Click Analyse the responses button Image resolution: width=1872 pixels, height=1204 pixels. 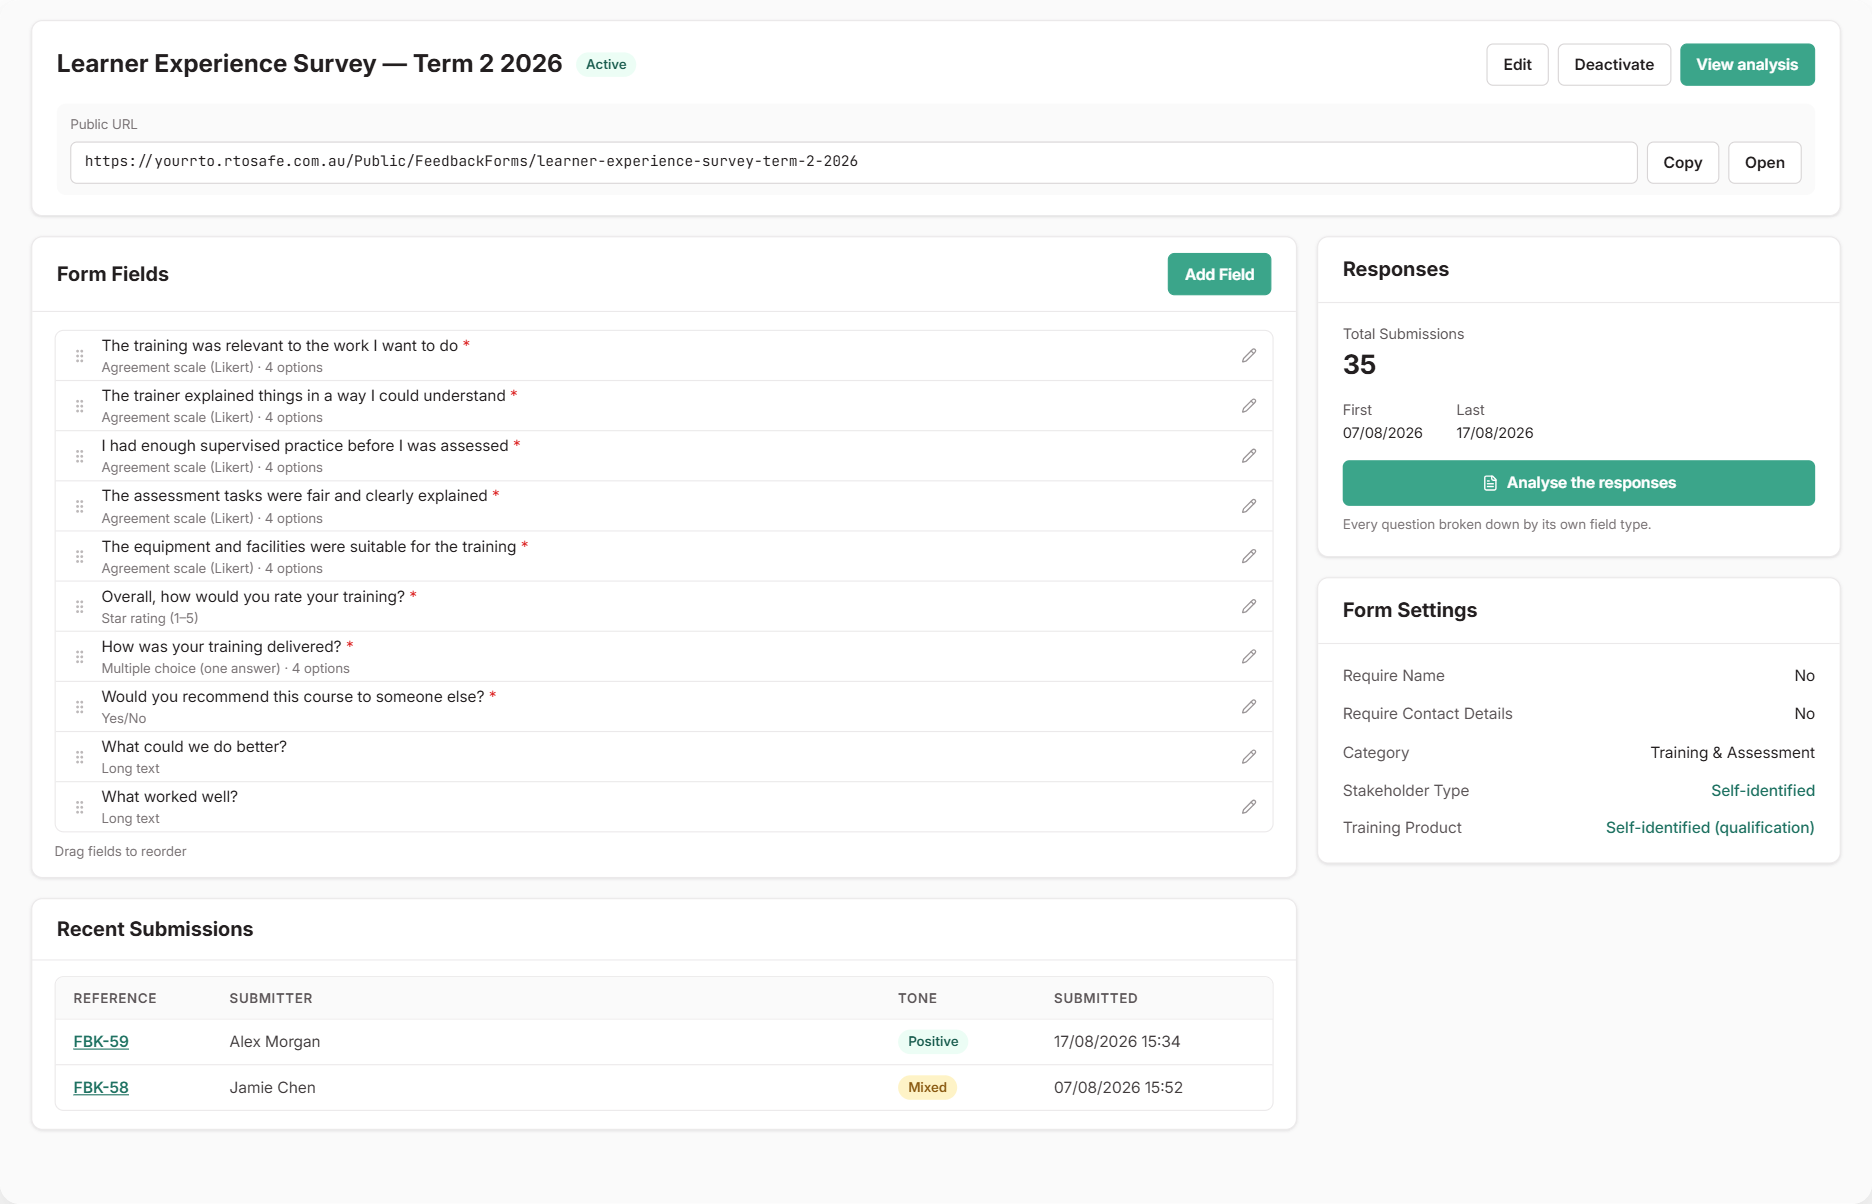pos(1578,483)
